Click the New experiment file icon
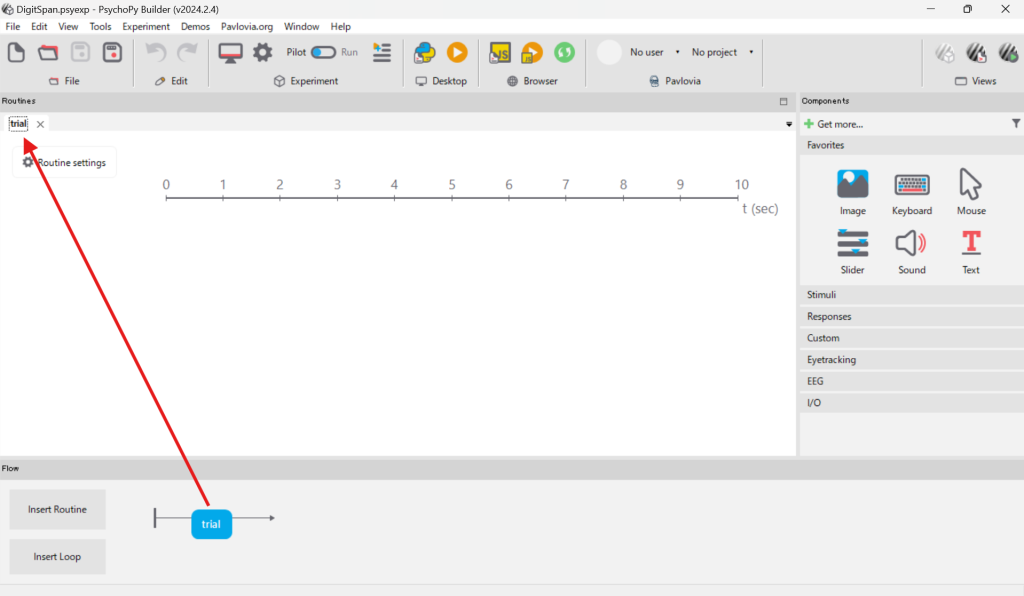Screen dimensions: 1024x596 (x=17, y=52)
